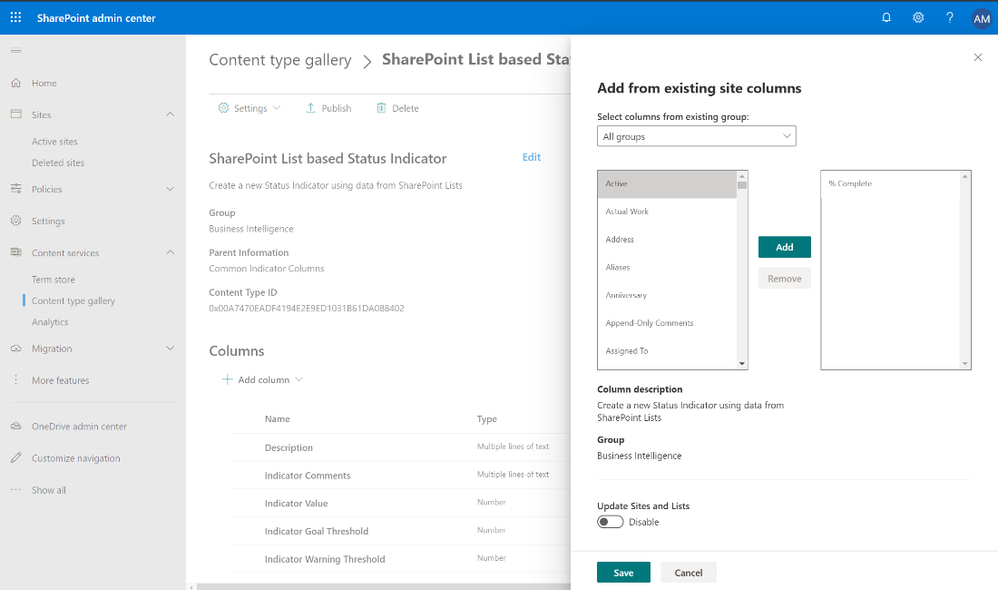Open the Select columns from group dropdown

pyautogui.click(x=696, y=136)
